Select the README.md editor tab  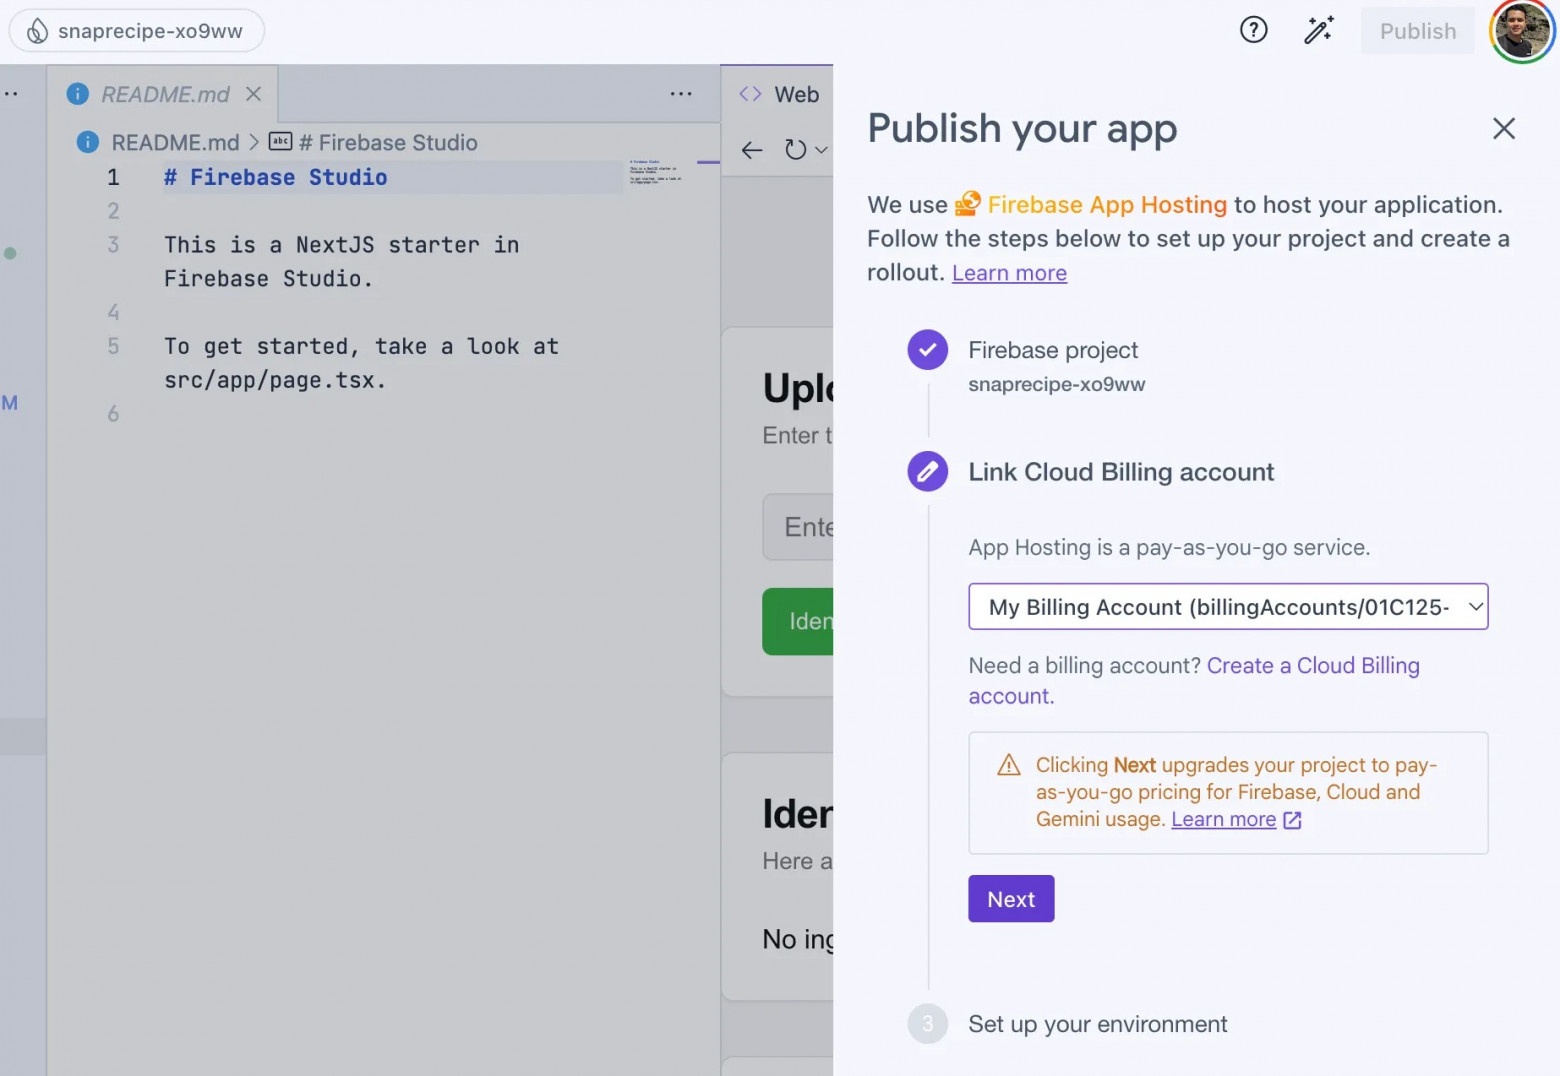pyautogui.click(x=165, y=94)
